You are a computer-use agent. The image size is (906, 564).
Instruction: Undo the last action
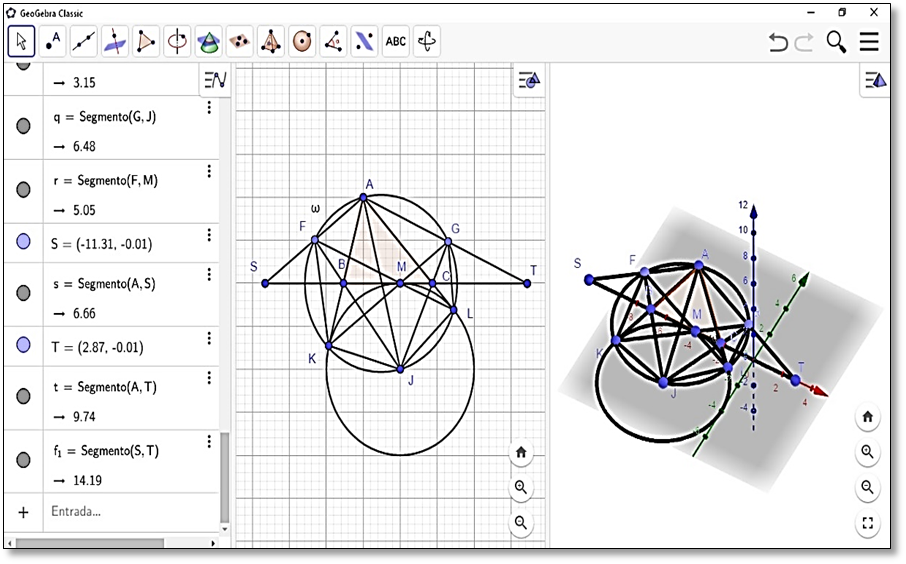(x=778, y=42)
